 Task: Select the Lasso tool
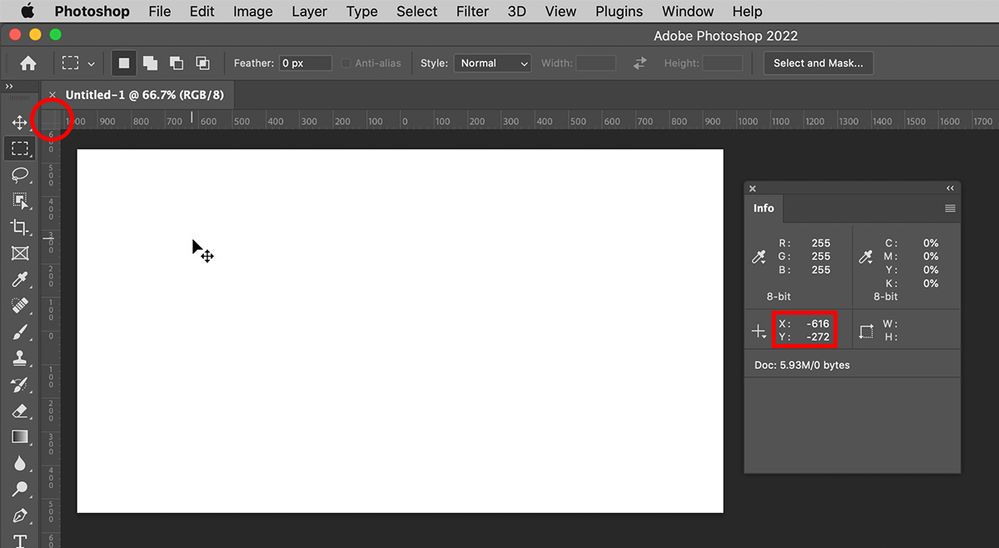pyautogui.click(x=20, y=175)
